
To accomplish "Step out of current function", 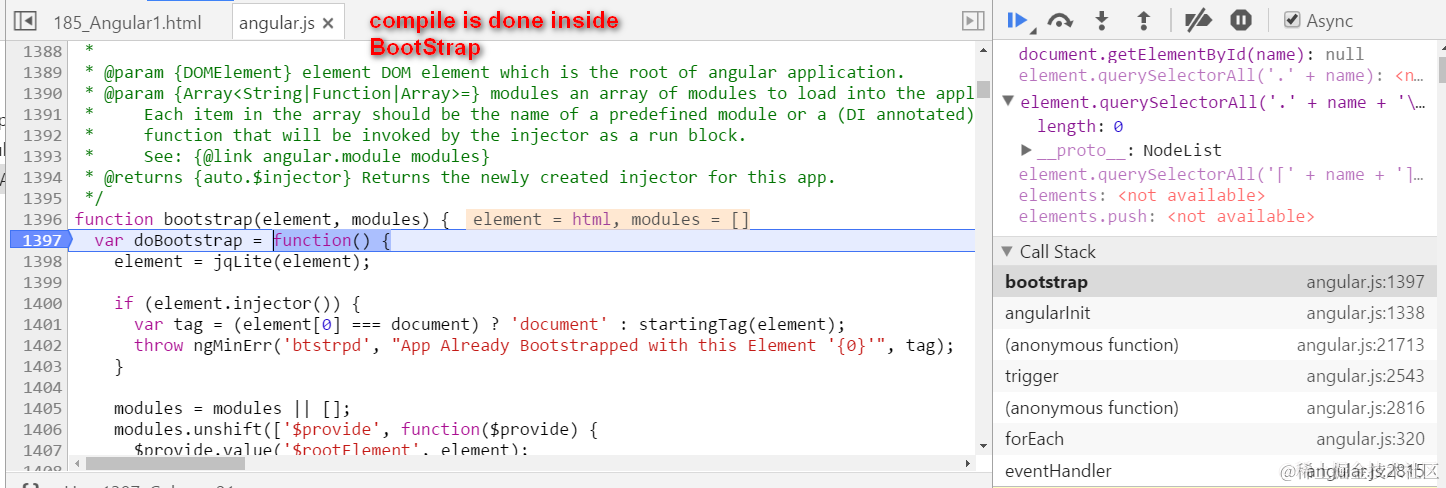I will [1144, 20].
